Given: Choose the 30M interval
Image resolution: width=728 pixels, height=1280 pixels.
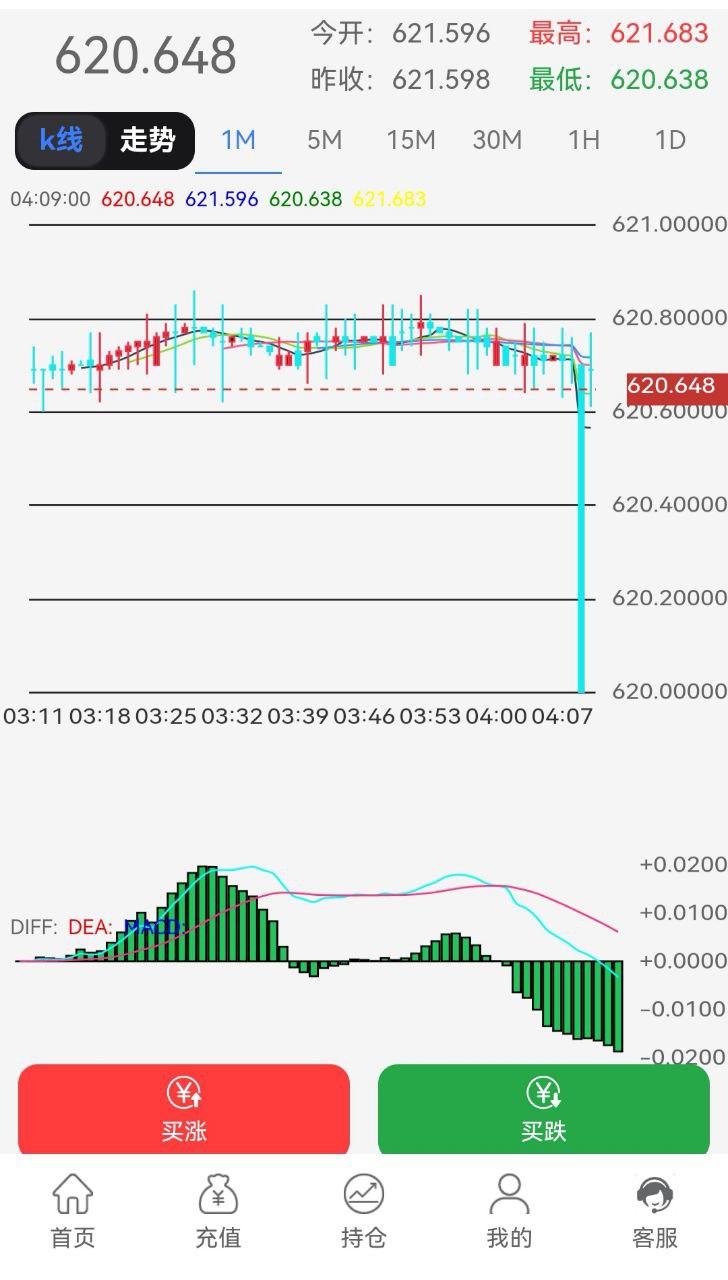Looking at the screenshot, I should pyautogui.click(x=497, y=140).
